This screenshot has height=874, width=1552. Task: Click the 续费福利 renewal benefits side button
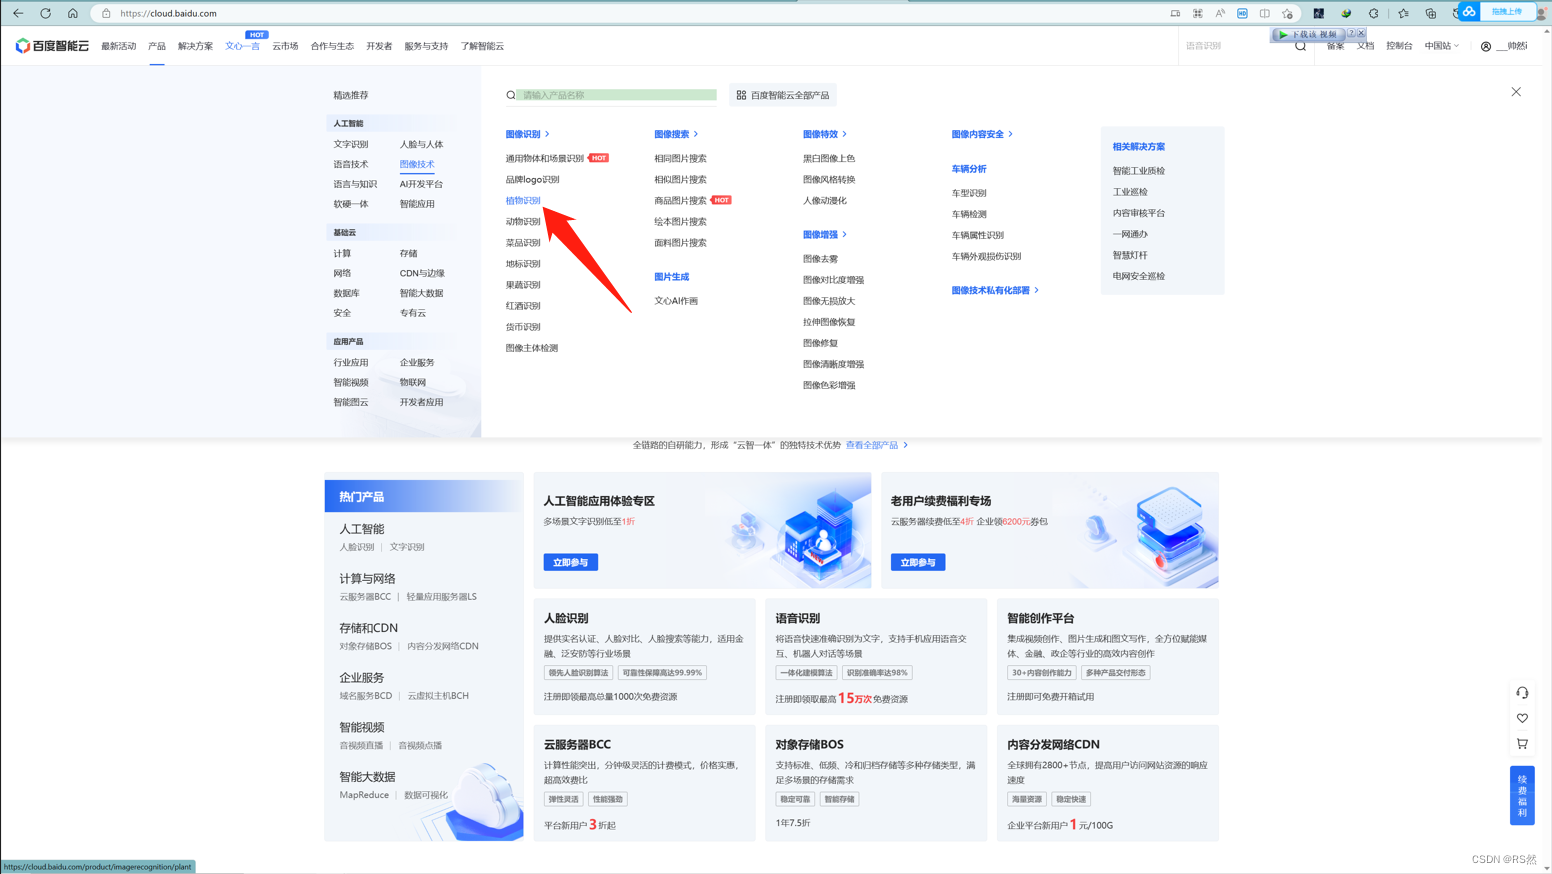click(x=1522, y=795)
